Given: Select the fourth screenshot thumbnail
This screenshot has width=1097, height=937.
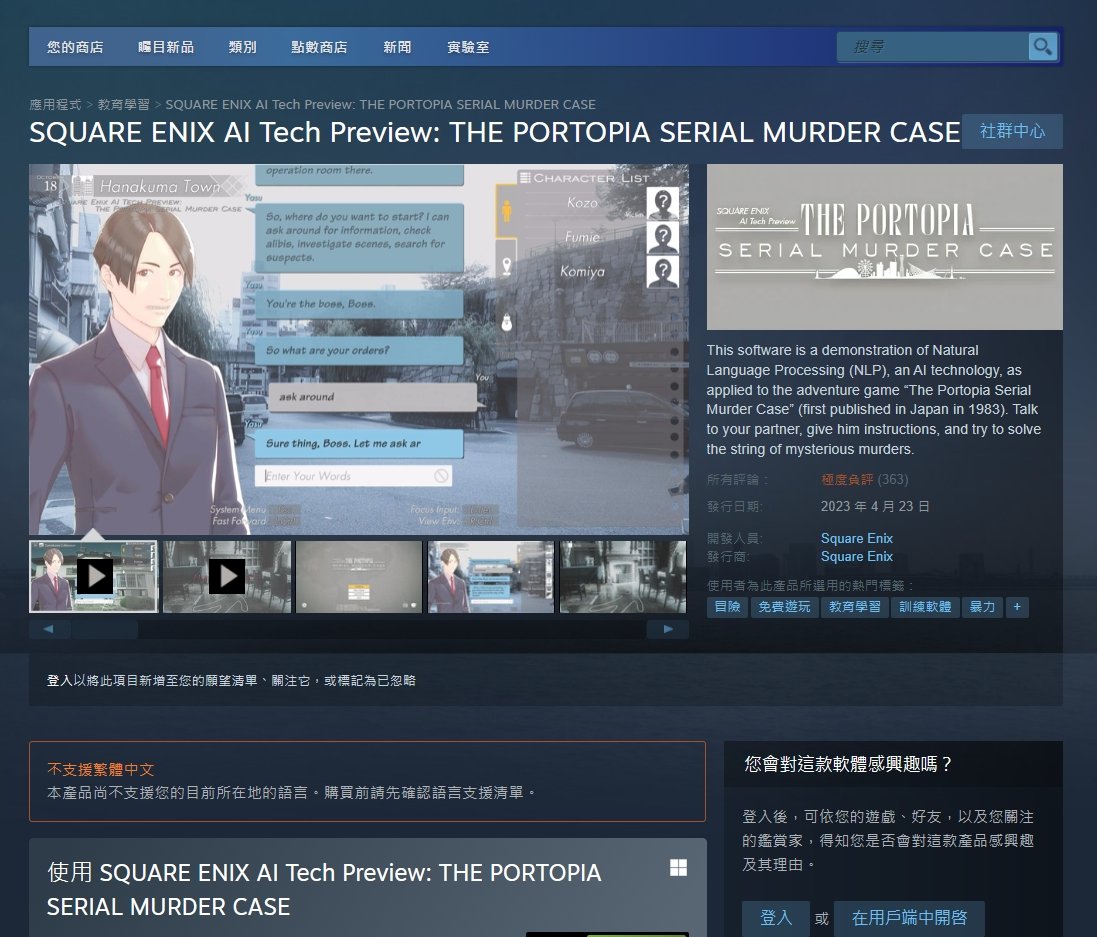Looking at the screenshot, I should pos(490,576).
